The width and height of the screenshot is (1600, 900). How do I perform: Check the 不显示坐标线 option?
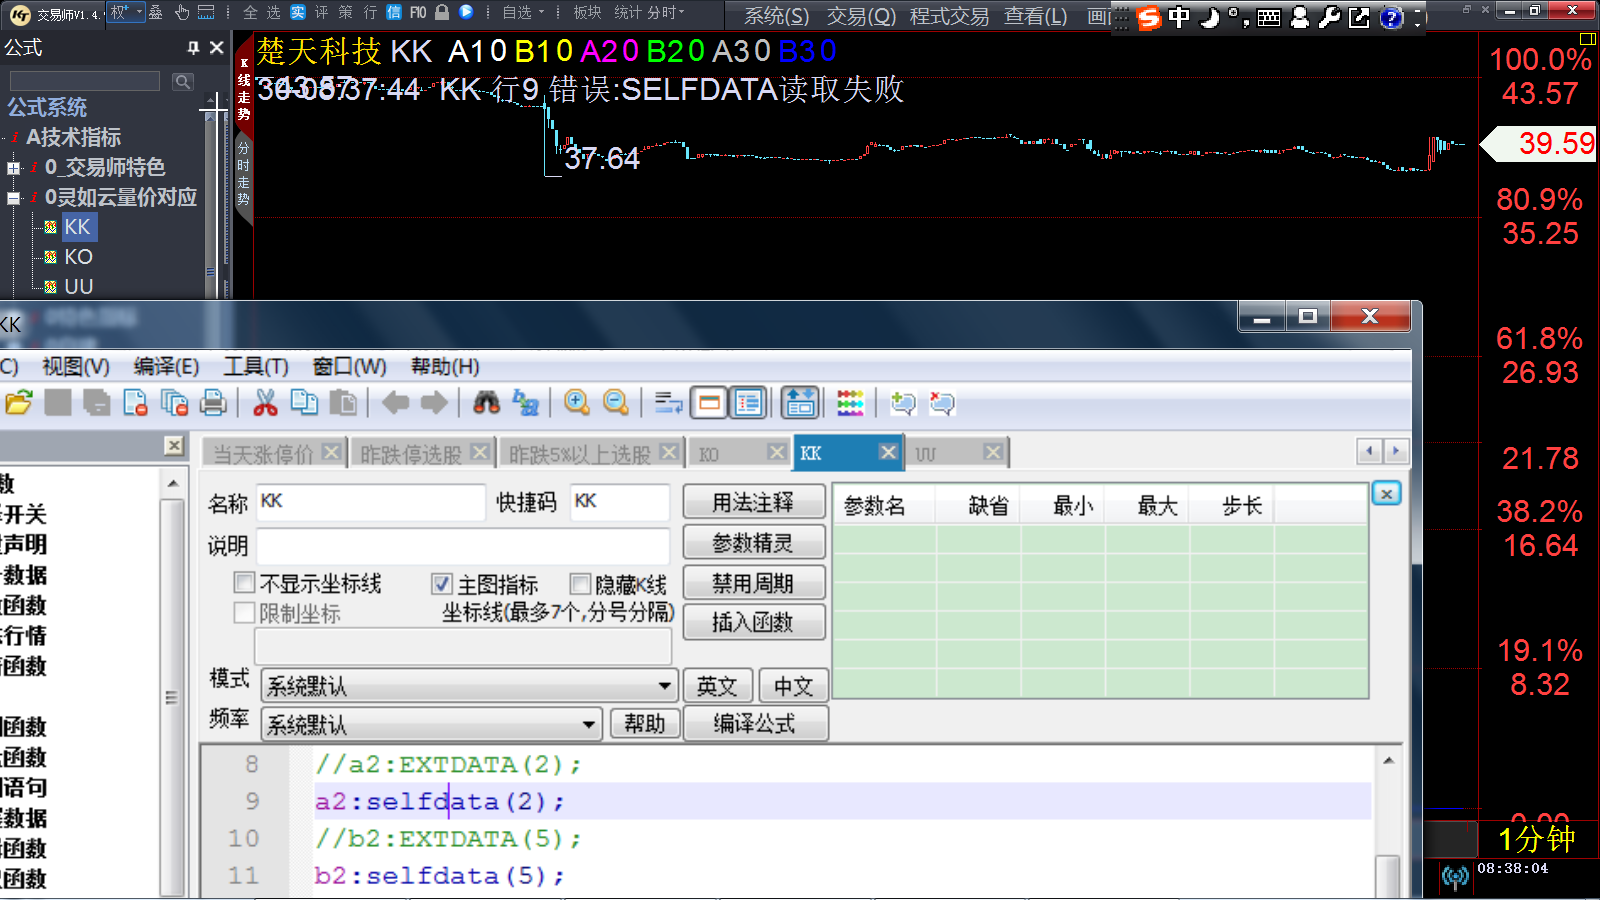pos(243,583)
